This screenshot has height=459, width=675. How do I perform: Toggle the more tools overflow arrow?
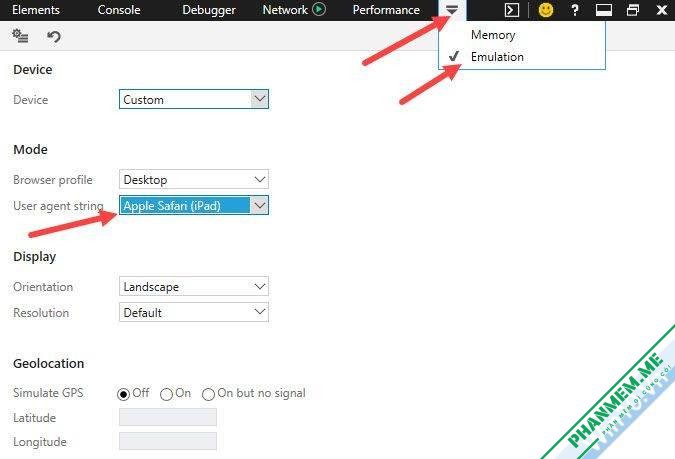pyautogui.click(x=452, y=9)
